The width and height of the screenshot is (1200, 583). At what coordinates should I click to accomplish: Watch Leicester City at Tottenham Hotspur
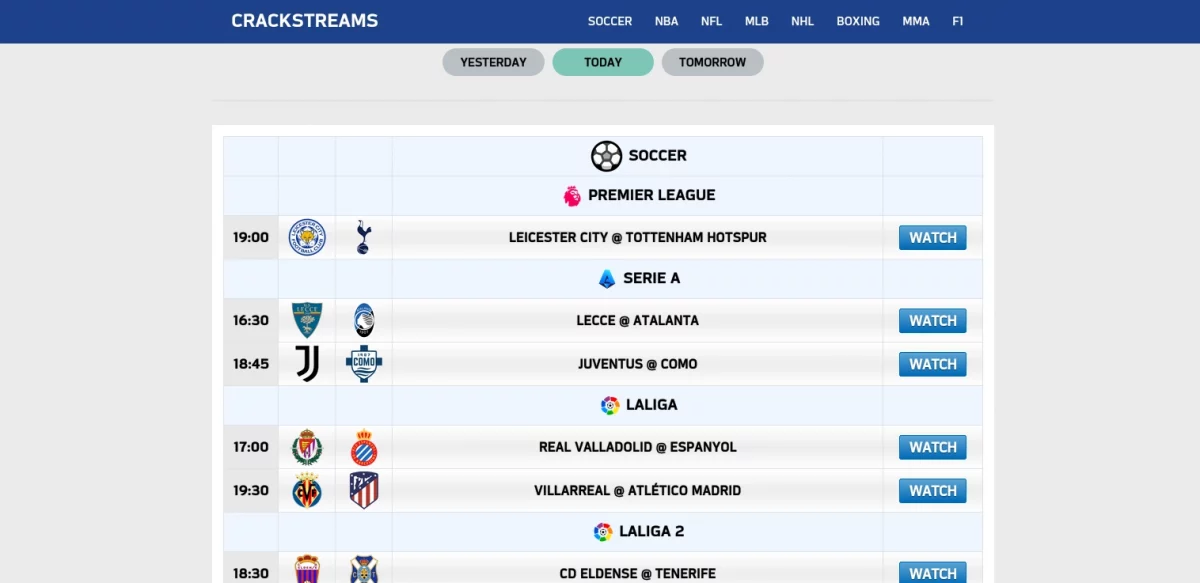click(932, 238)
